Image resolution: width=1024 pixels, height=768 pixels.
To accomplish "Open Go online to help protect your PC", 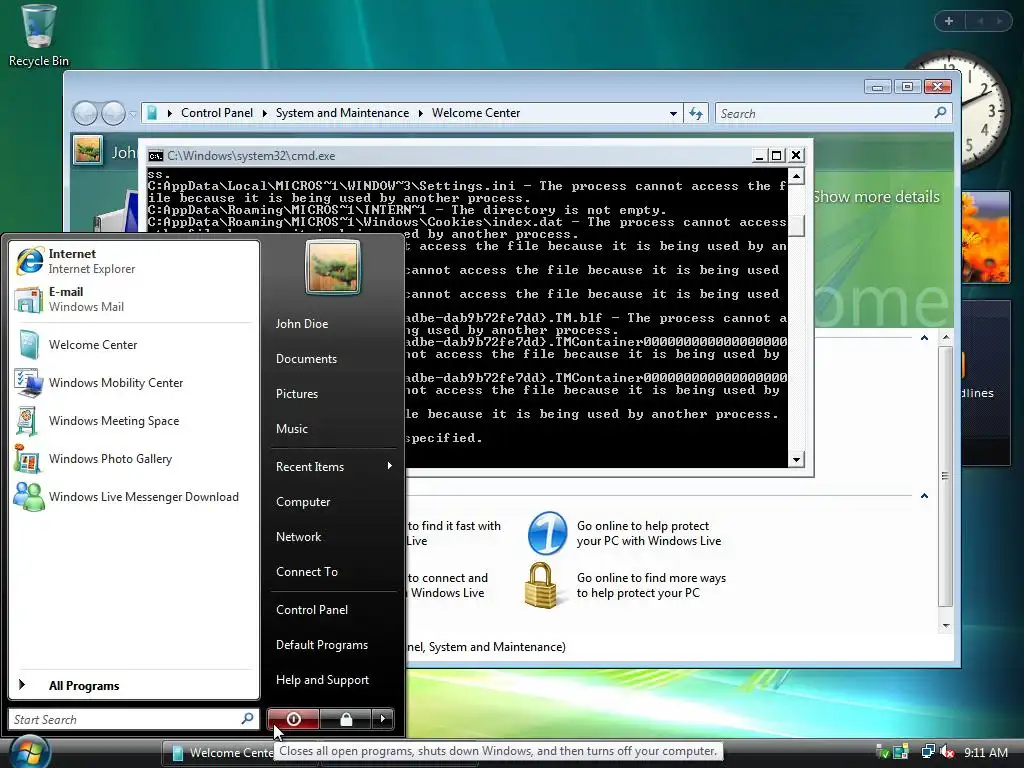I will tap(648, 533).
